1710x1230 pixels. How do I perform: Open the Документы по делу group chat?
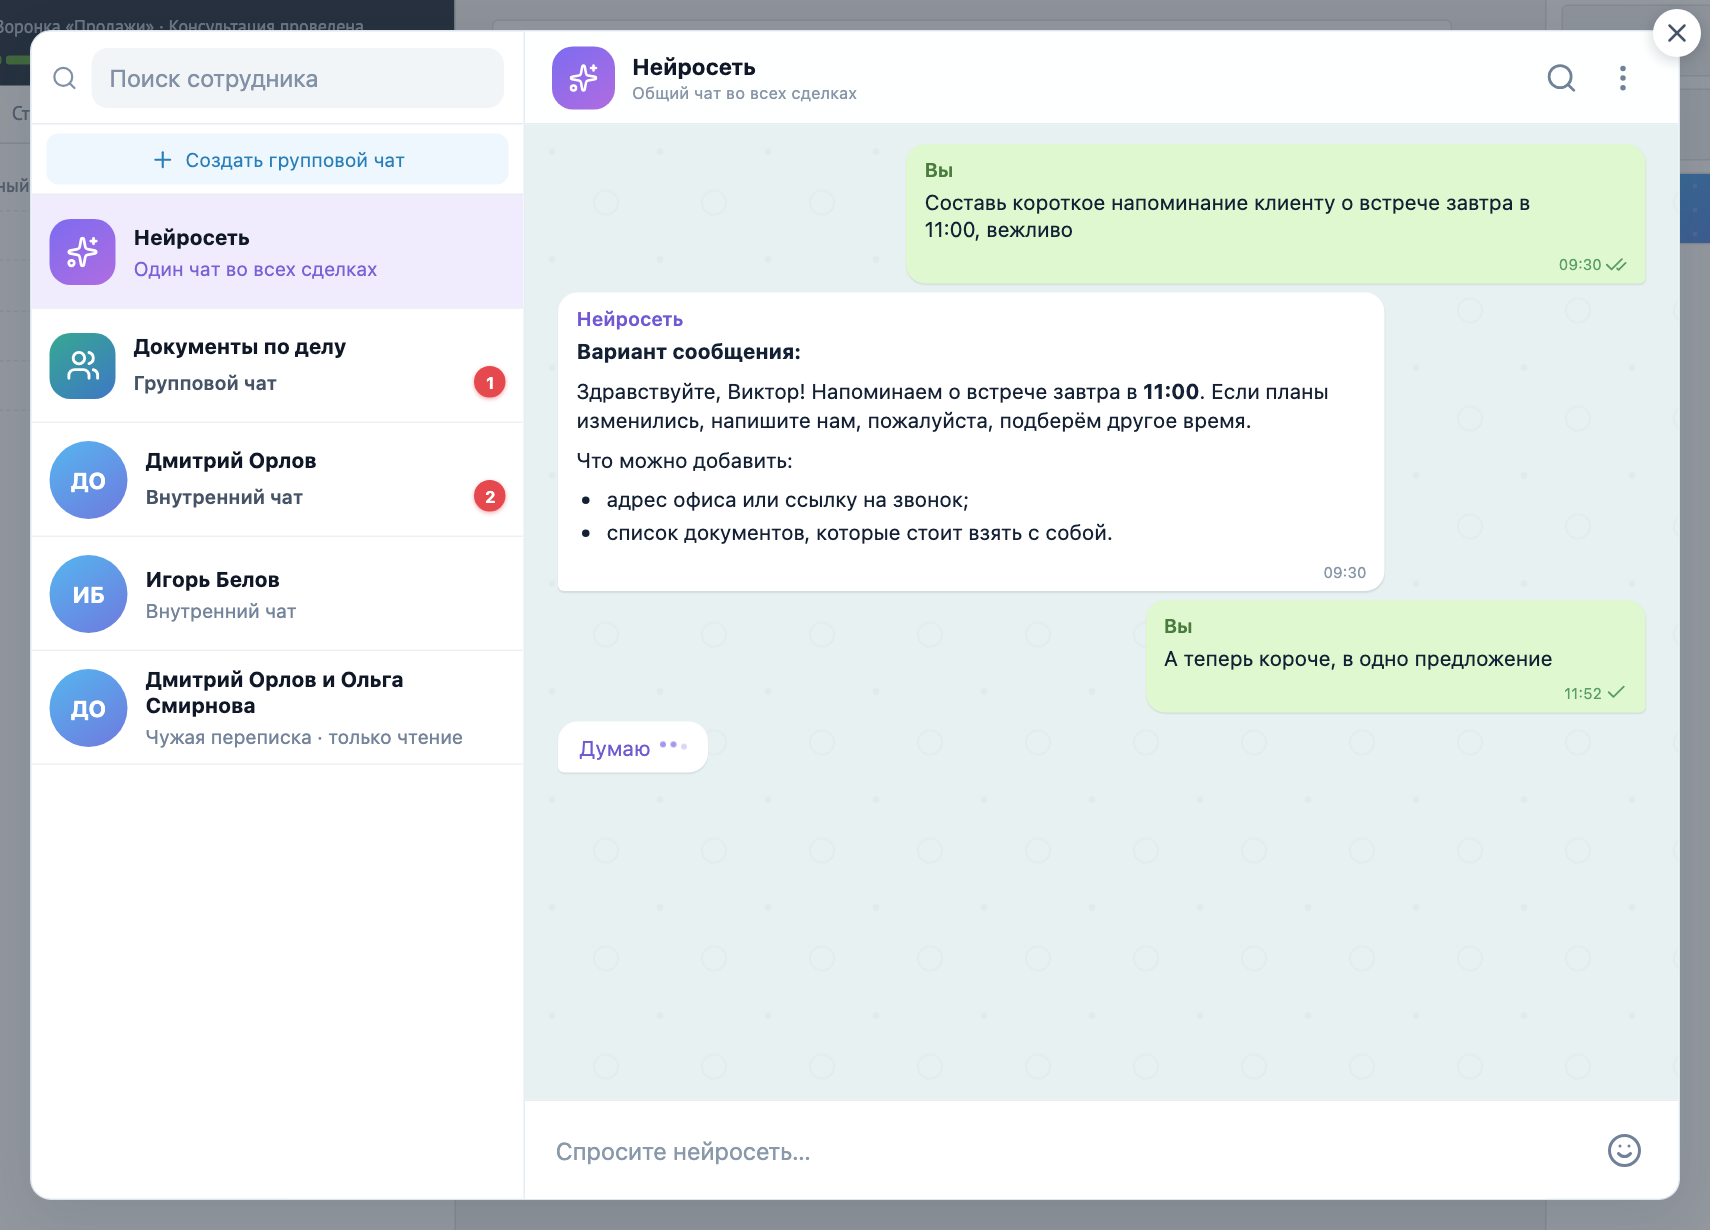[x=277, y=366]
